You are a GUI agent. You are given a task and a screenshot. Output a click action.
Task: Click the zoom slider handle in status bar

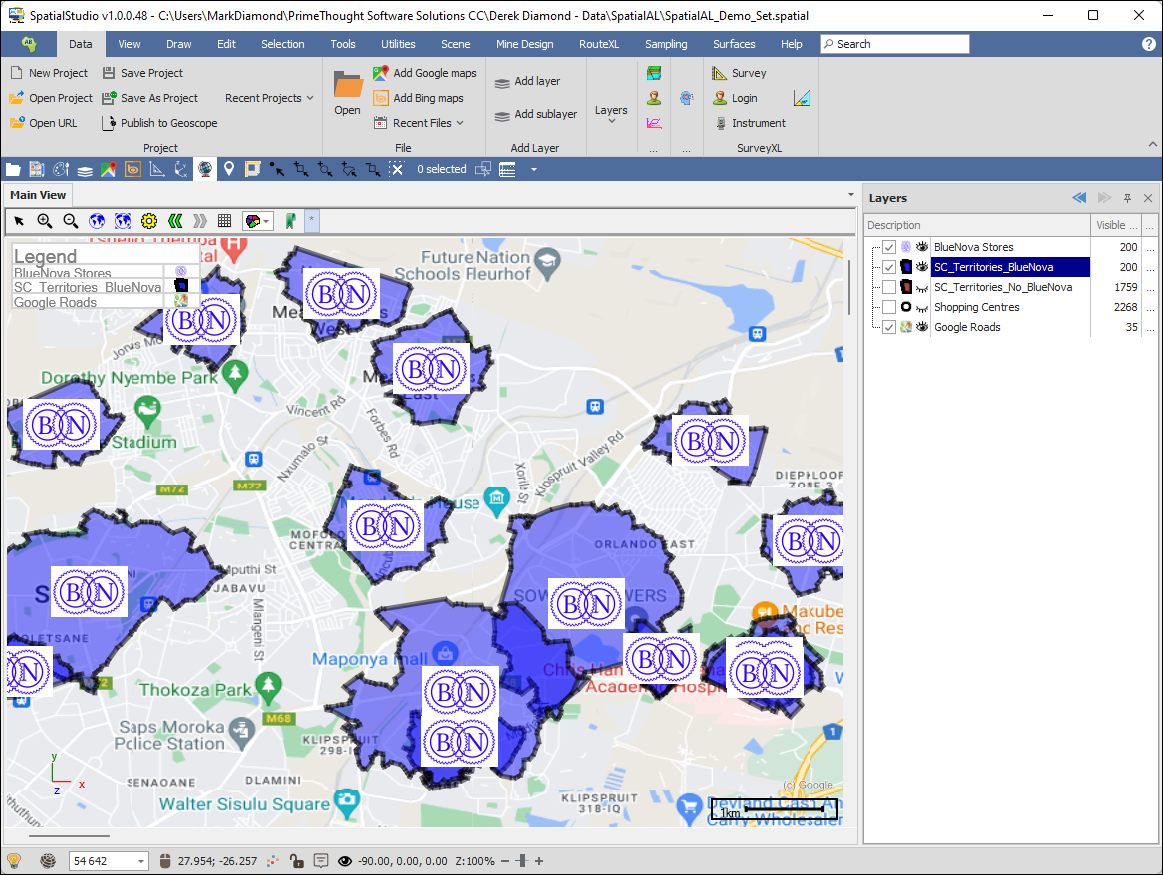pos(520,861)
